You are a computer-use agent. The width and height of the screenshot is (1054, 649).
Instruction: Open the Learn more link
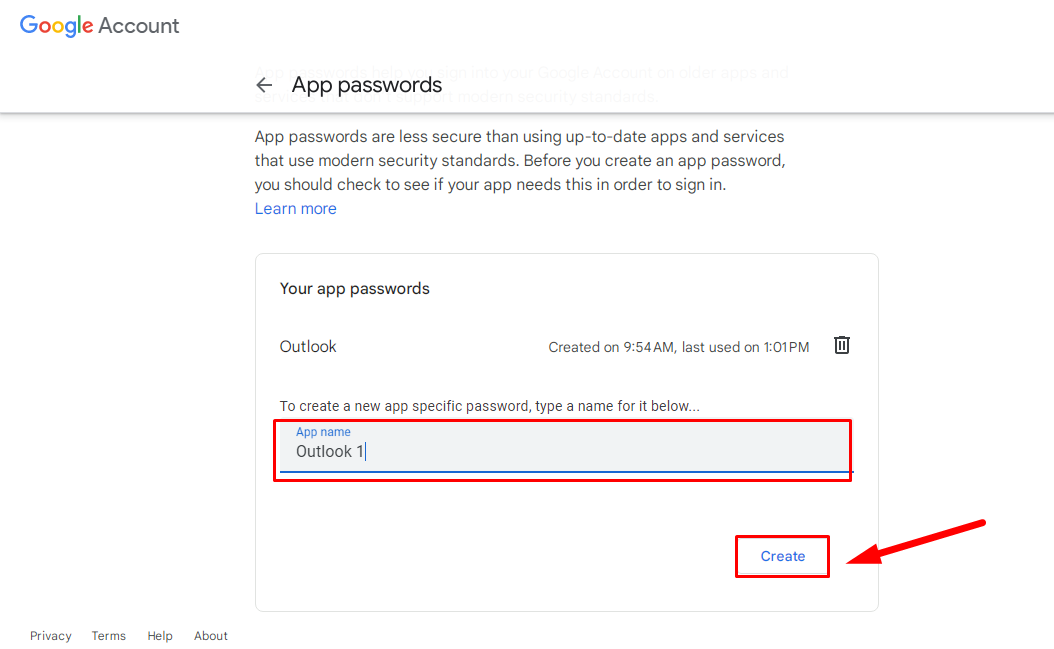click(295, 208)
